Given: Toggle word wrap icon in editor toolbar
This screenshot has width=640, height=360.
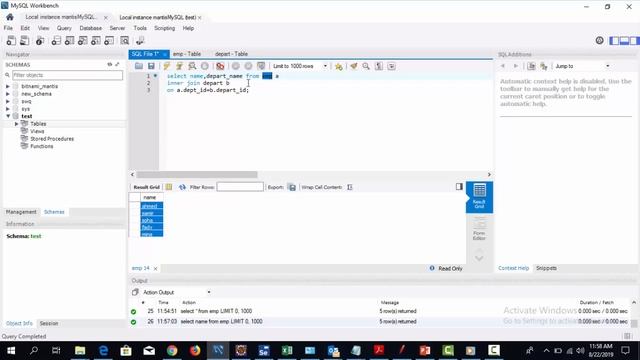Looking at the screenshot, I should tap(391, 66).
